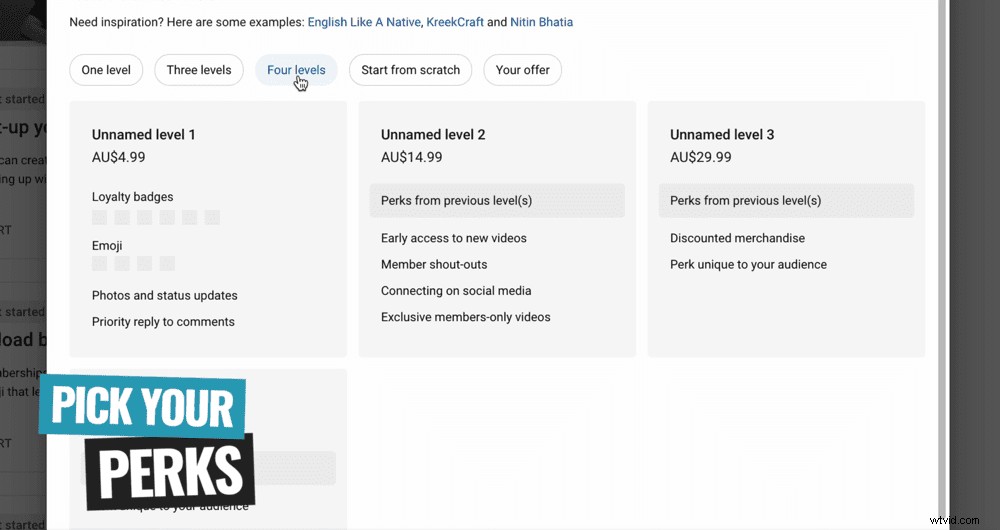Select the "Your offer" chip
The height and width of the screenshot is (530, 1000).
tap(522, 70)
